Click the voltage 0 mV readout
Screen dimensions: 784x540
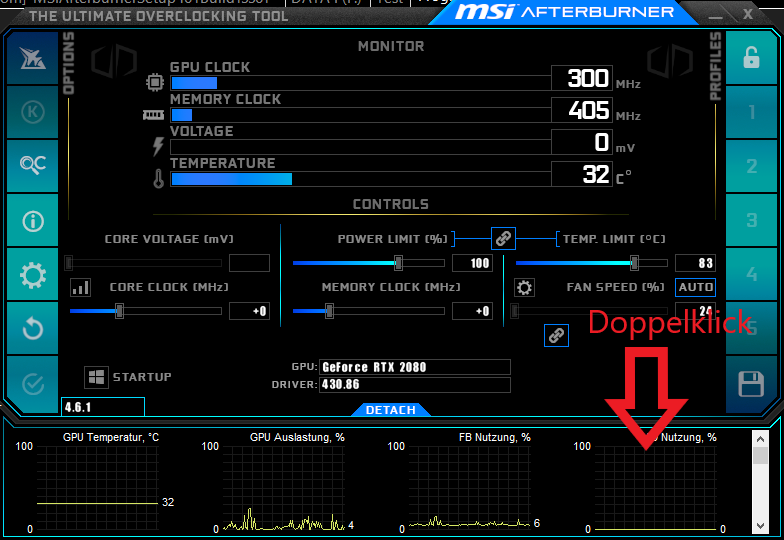click(582, 142)
